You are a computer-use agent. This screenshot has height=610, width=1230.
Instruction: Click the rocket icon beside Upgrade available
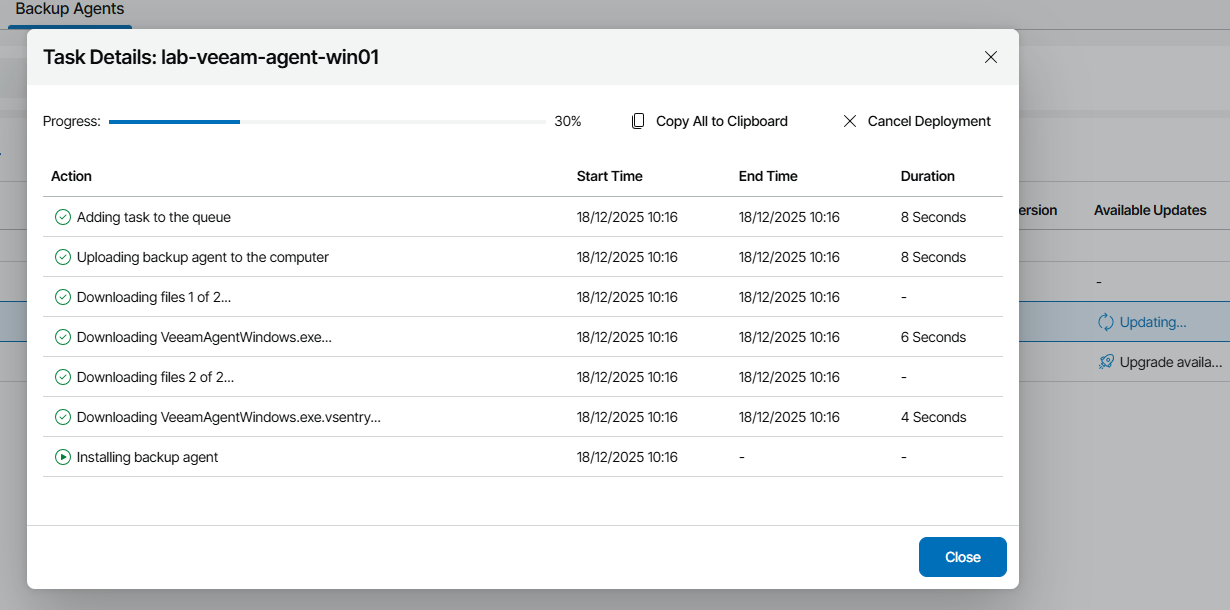click(x=1105, y=362)
